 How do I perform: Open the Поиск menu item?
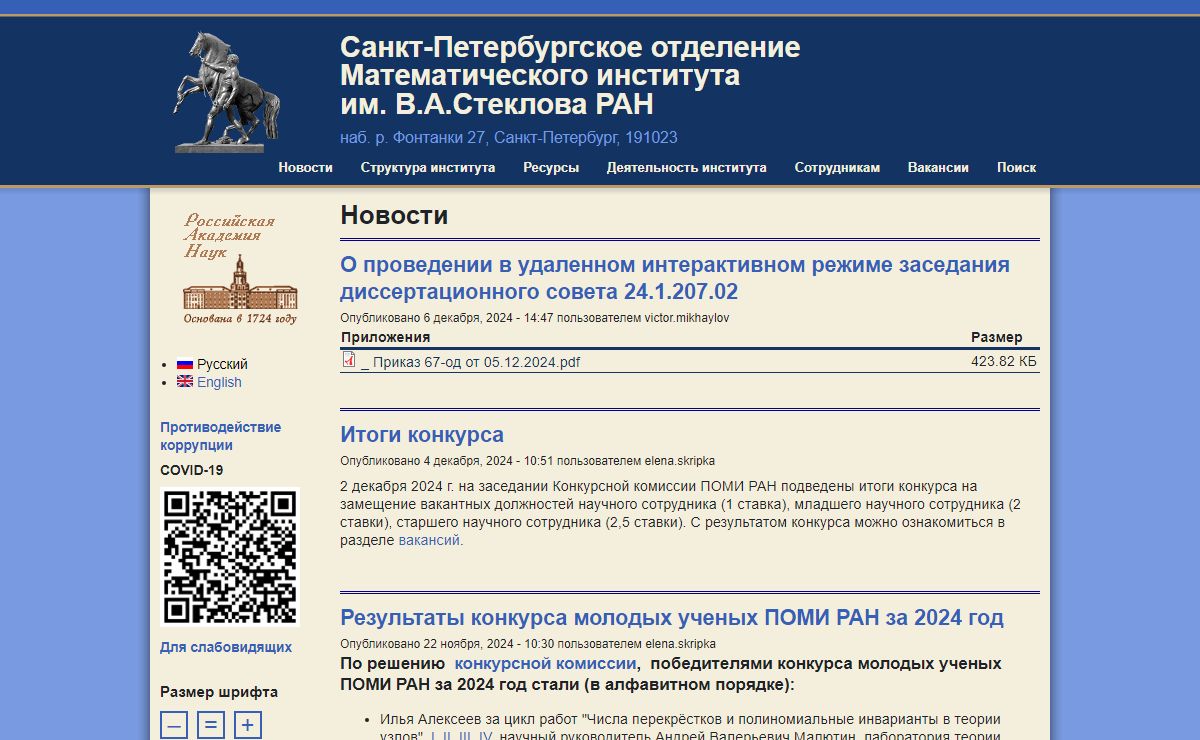pyautogui.click(x=1016, y=168)
